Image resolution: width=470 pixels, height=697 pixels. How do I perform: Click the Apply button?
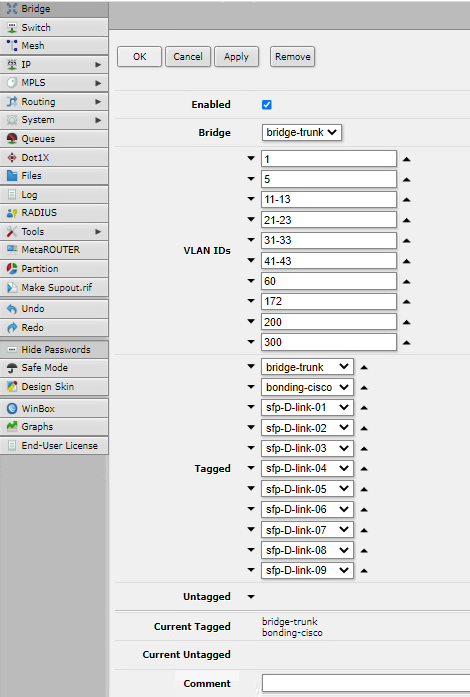(x=236, y=56)
